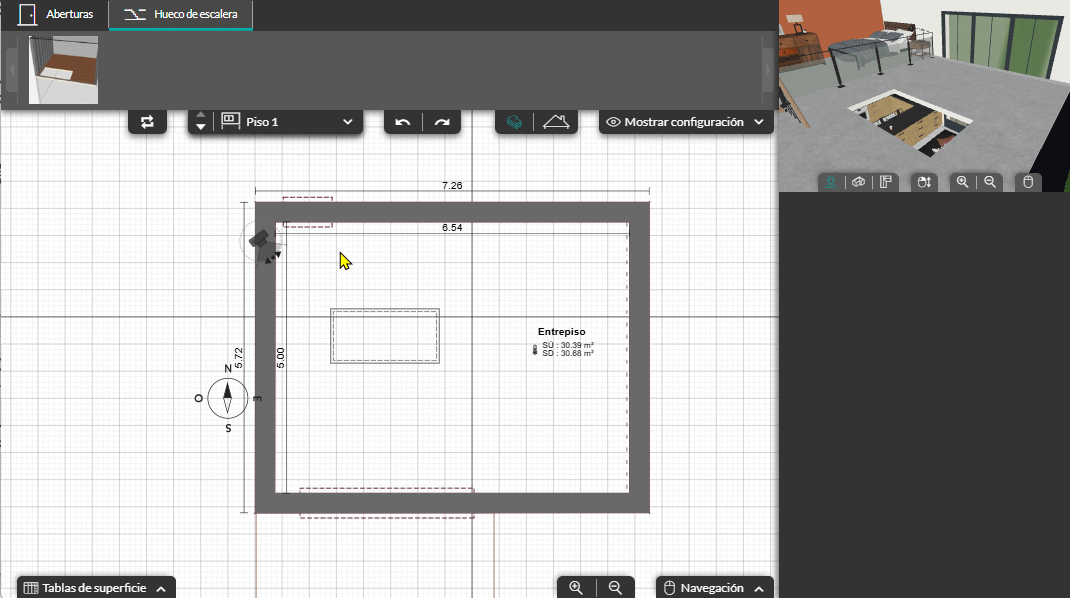
Task: Select the floor plan view icon
Action: 515,122
